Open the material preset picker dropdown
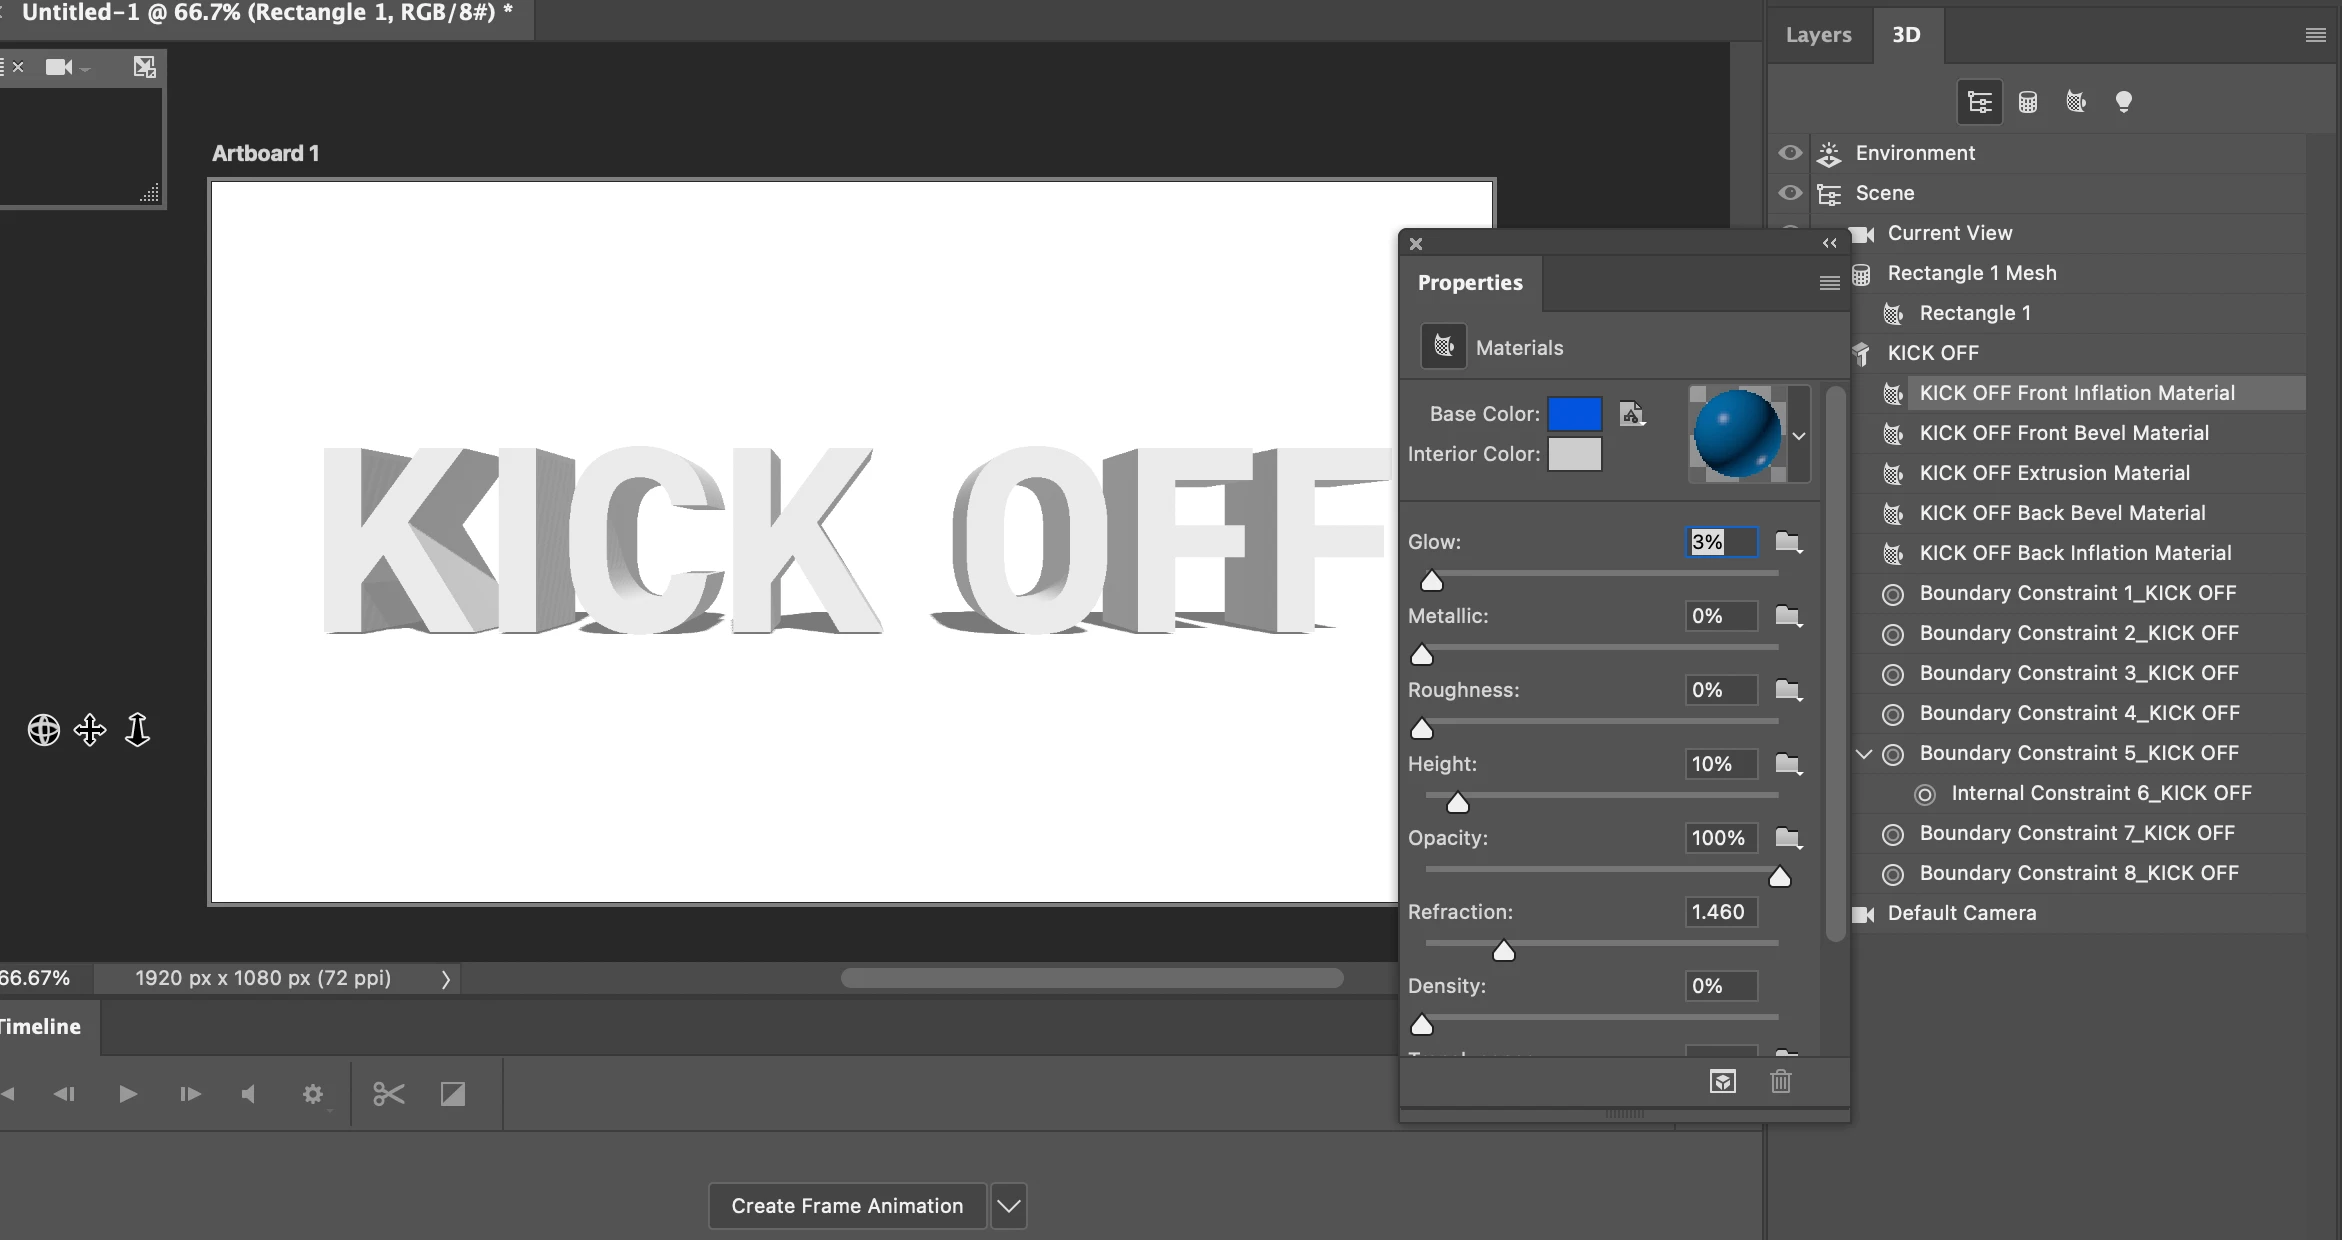 tap(1799, 436)
